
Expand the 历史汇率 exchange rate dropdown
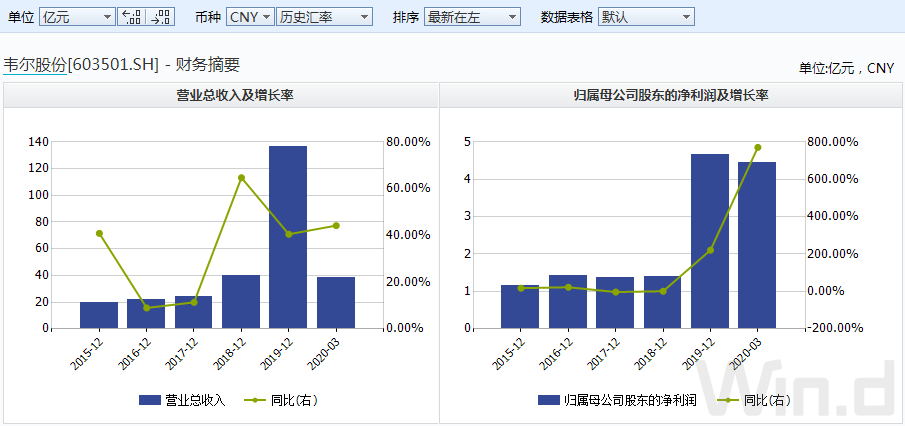pyautogui.click(x=324, y=17)
